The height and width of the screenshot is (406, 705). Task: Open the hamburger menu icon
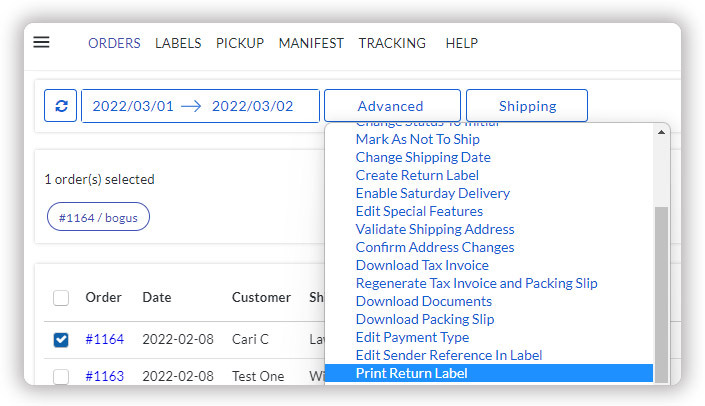(x=41, y=42)
